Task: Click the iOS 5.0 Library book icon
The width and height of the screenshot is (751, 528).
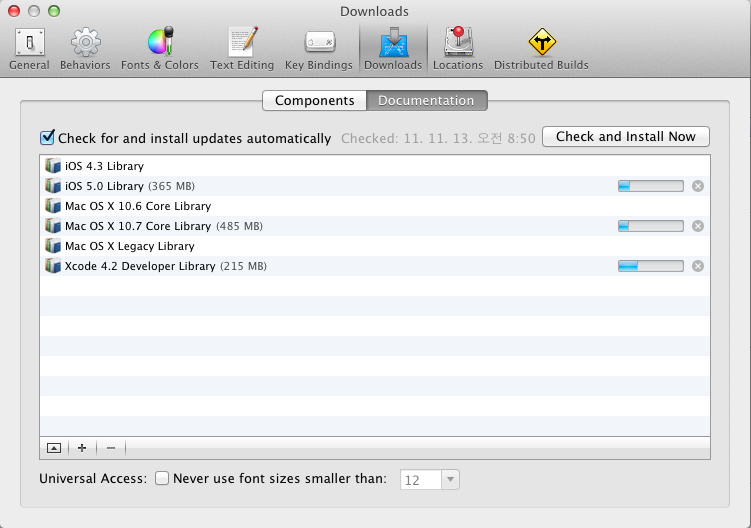Action: pos(53,186)
